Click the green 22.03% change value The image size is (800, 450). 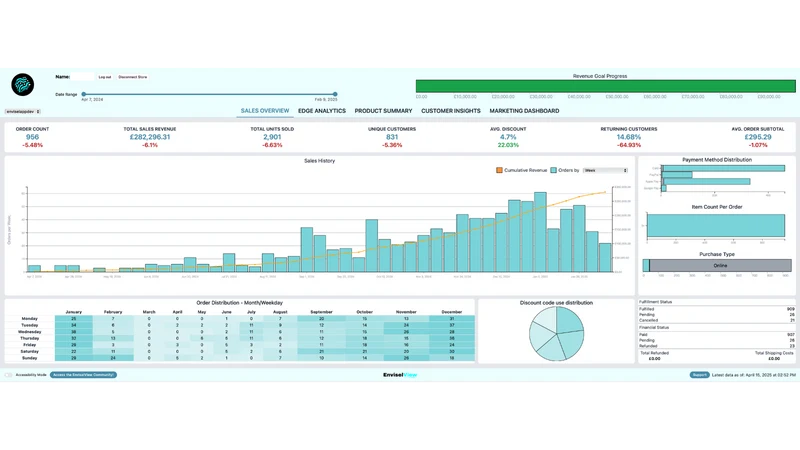[x=508, y=145]
